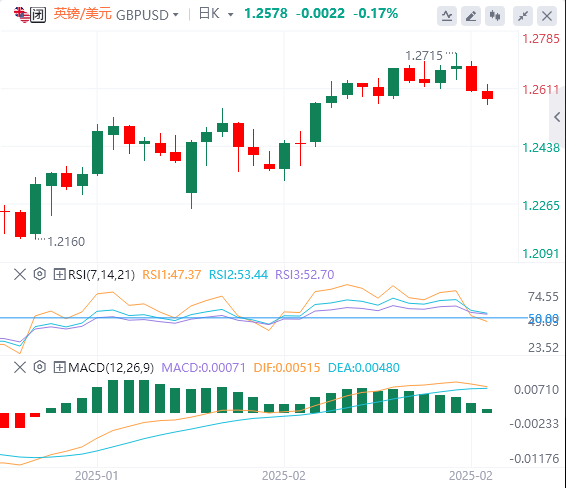Expand the RSI panel plus box
The image size is (566, 488).
(x=59, y=275)
